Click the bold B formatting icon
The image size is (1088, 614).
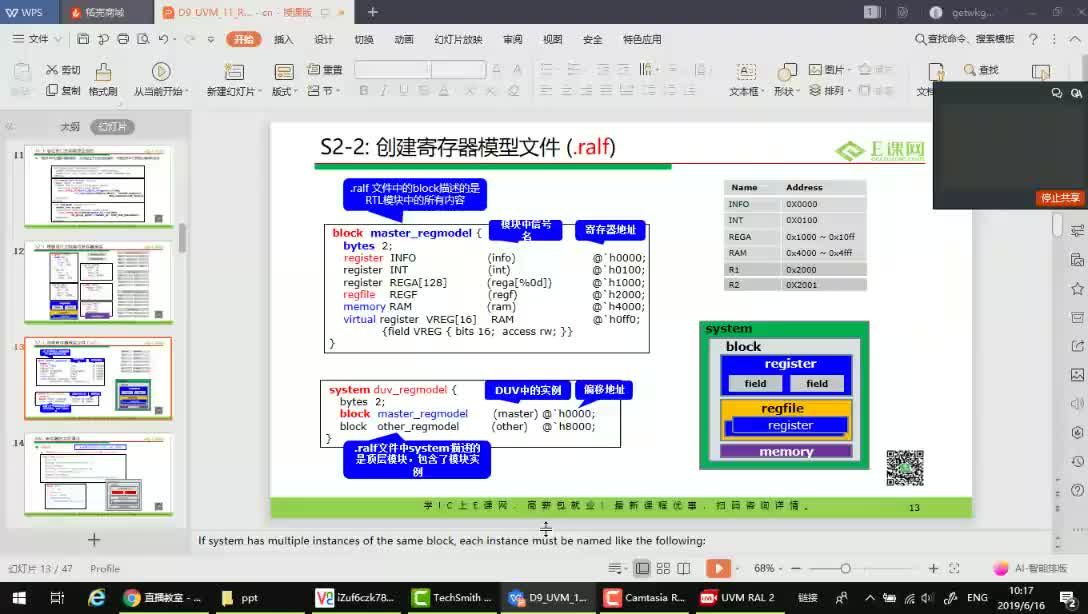(x=364, y=90)
